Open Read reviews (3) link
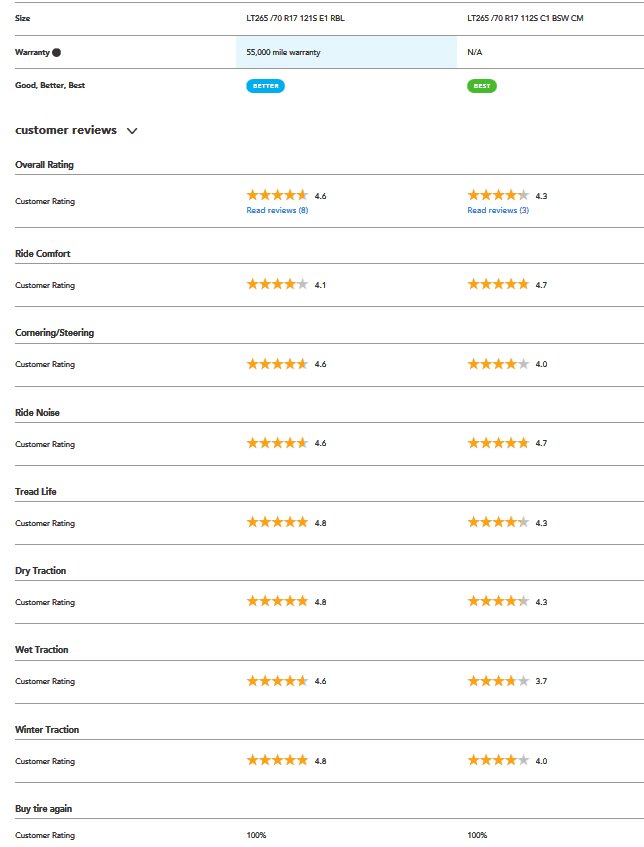This screenshot has width=644, height=847. pos(498,210)
